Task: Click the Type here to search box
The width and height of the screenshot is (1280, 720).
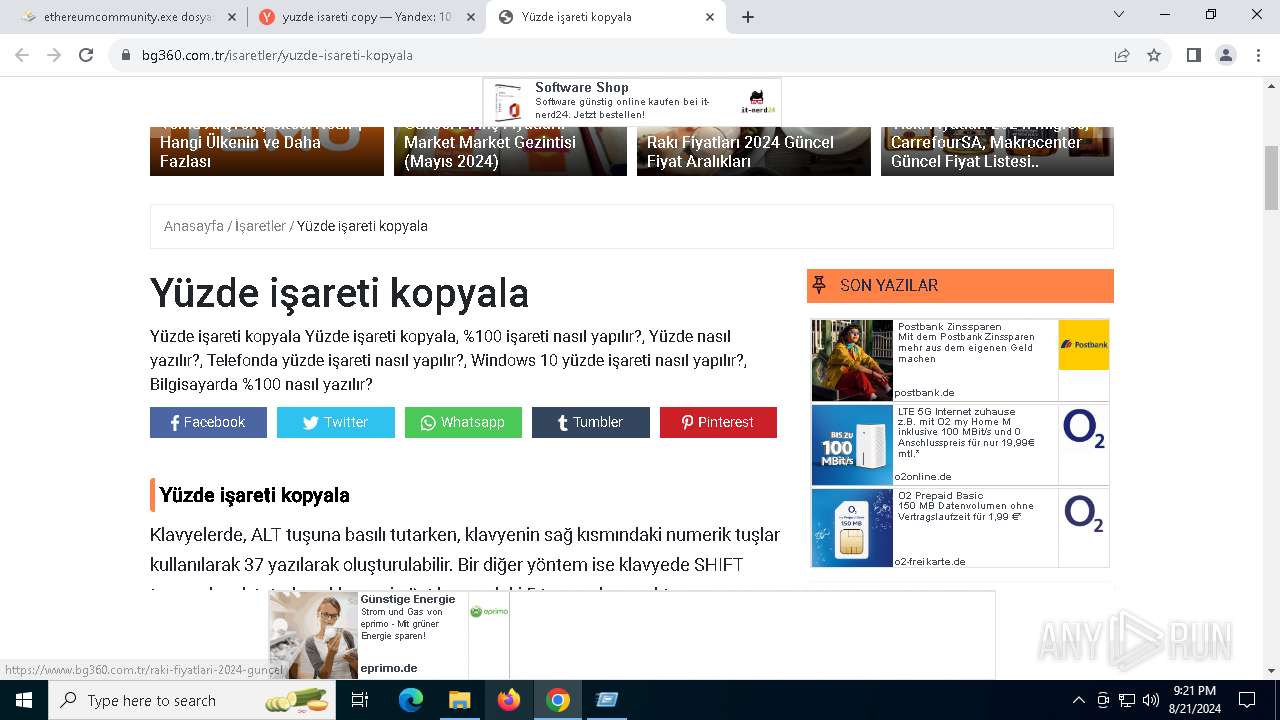Action: [x=193, y=700]
